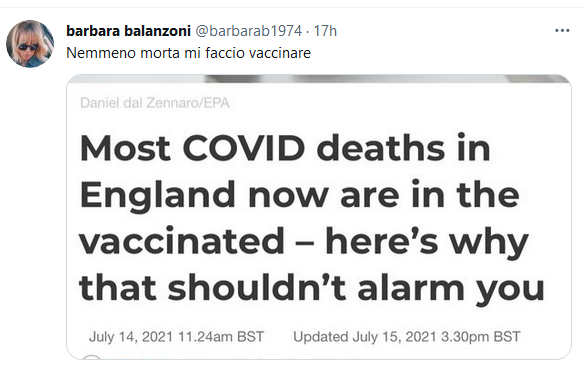Click the tweet text Nemmeno morta mi faccio vaccinare
The height and width of the screenshot is (372, 584).
188,53
